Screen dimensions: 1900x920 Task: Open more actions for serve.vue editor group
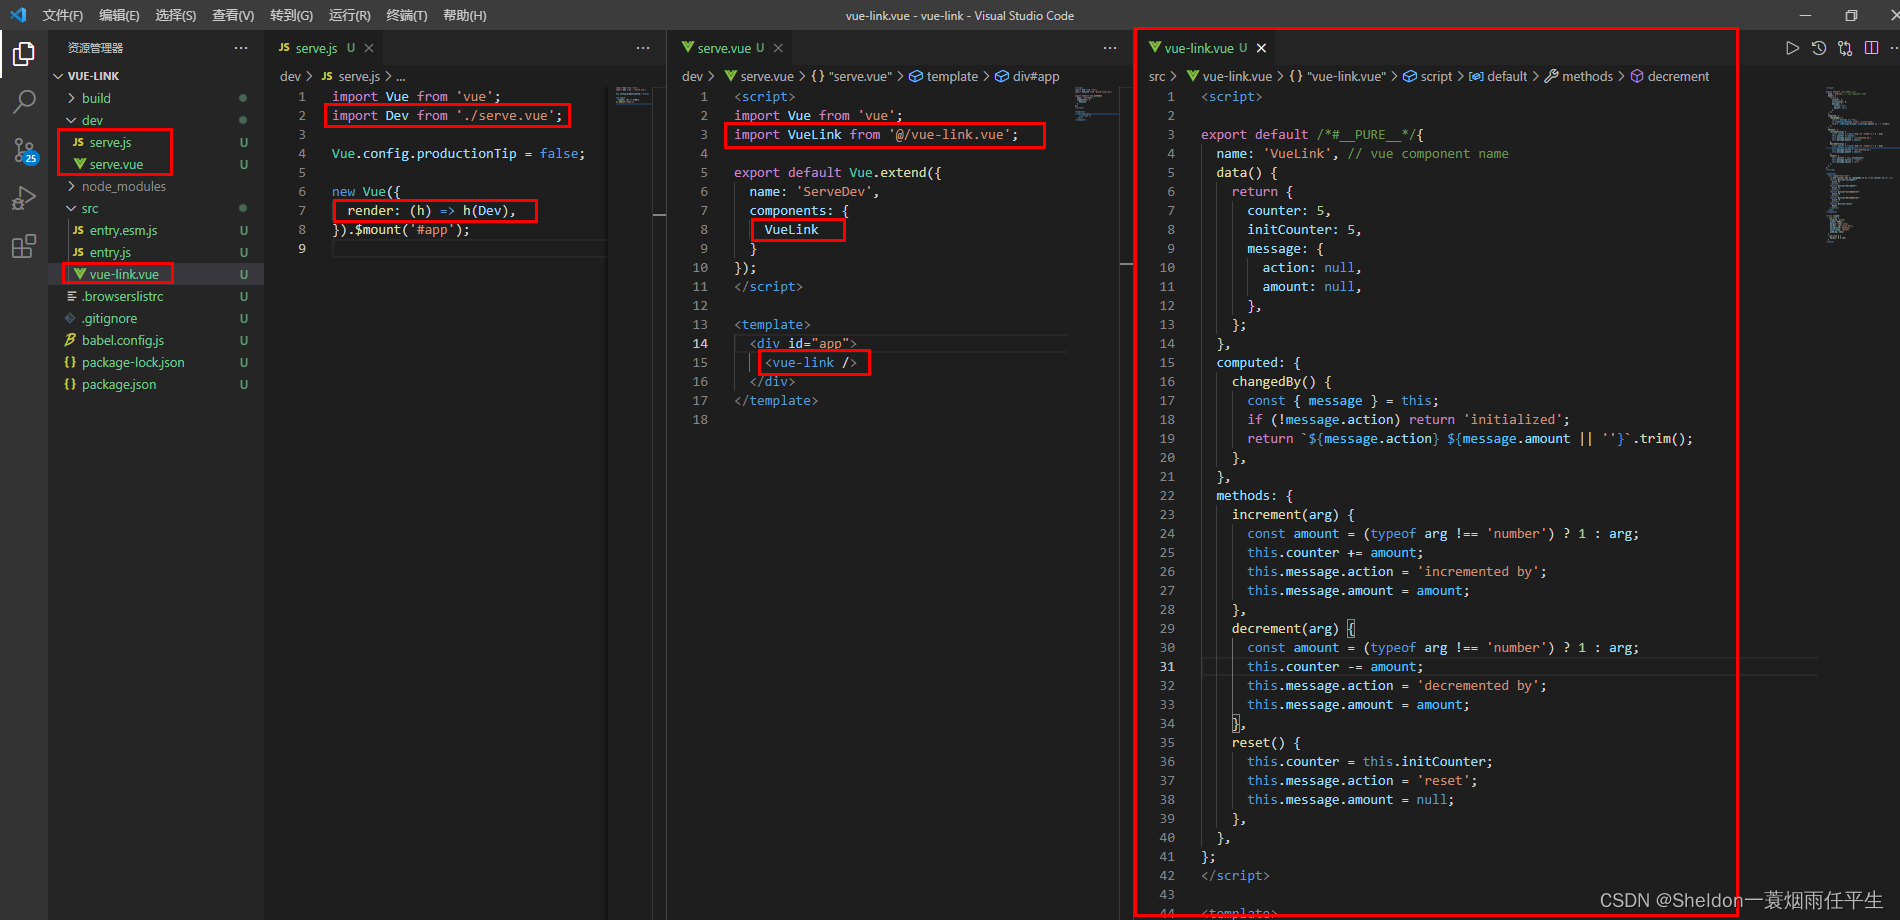tap(1110, 48)
